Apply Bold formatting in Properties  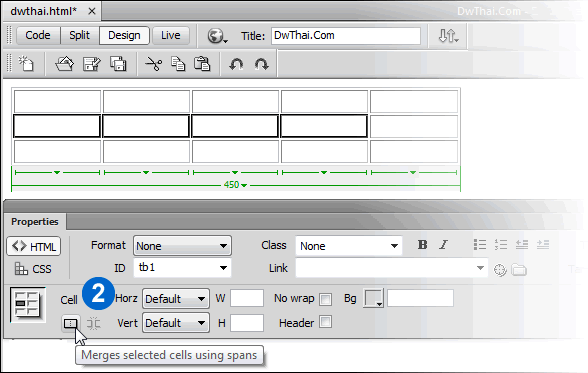pos(422,245)
